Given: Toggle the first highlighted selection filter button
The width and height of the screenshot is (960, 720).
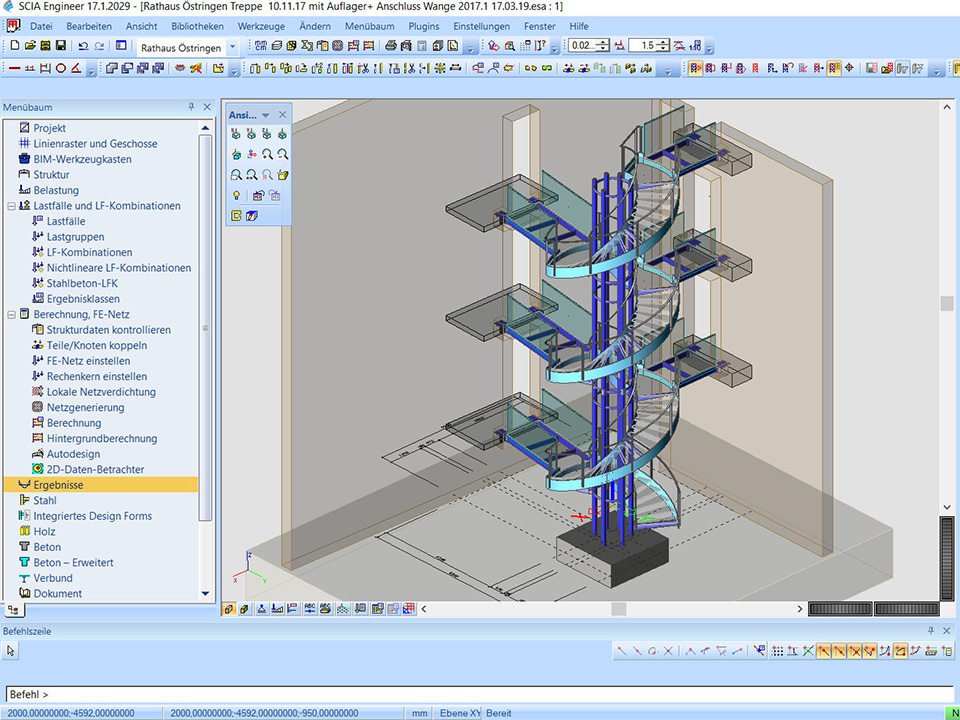Looking at the screenshot, I should tap(695, 69).
